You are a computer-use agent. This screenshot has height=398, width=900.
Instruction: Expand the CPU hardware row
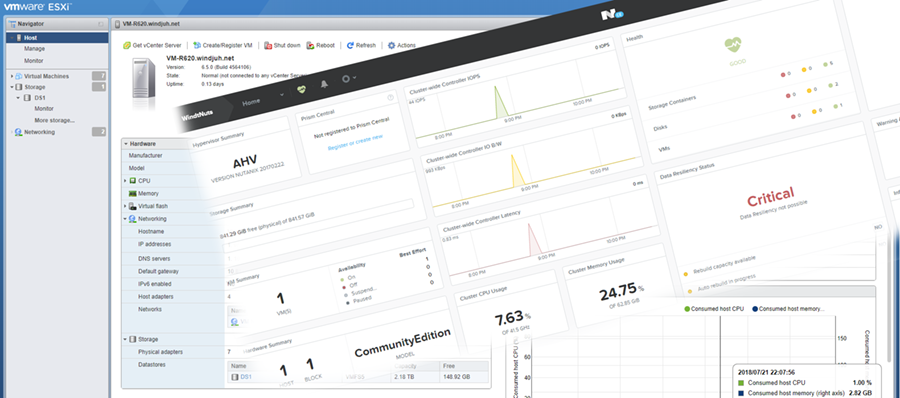pyautogui.click(x=126, y=180)
